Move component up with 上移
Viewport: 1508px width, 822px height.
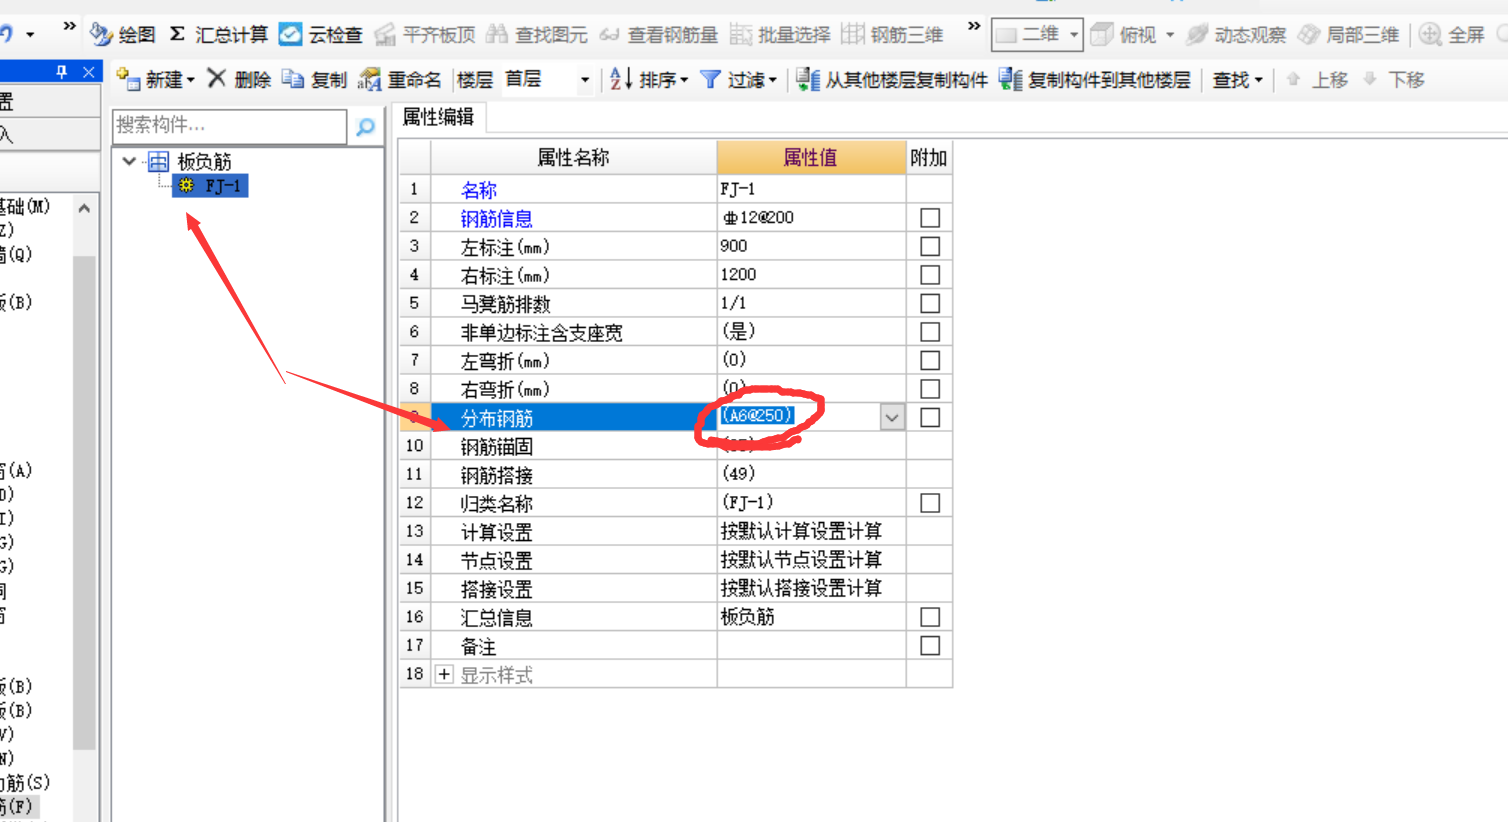(1316, 79)
